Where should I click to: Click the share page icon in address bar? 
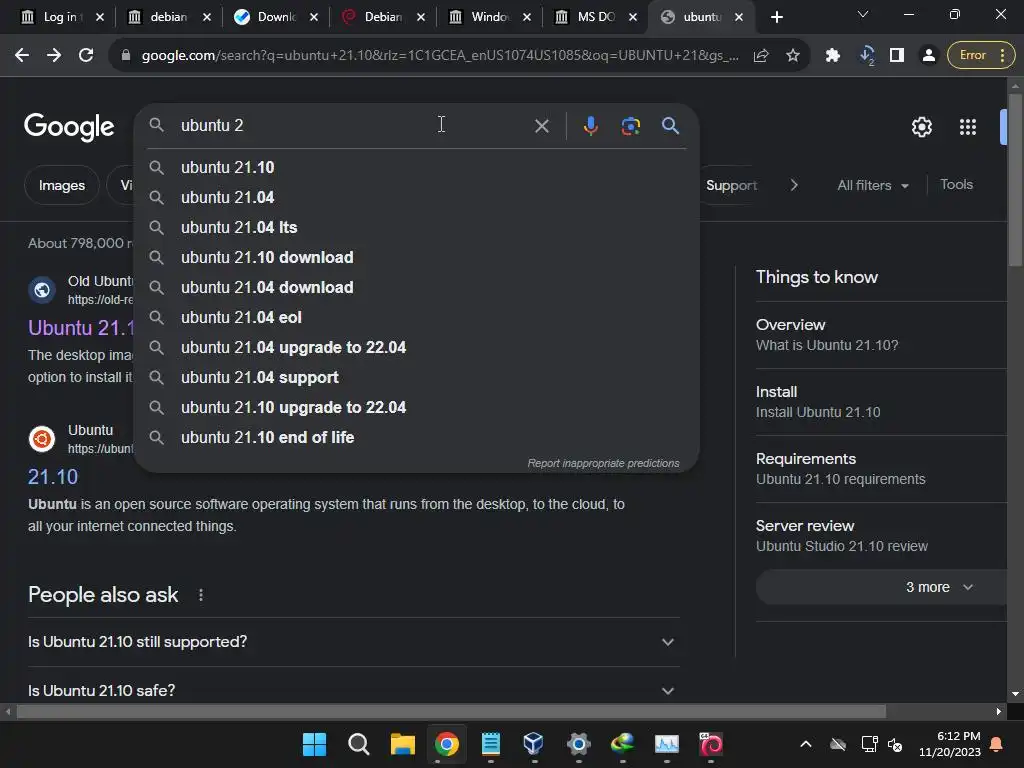click(761, 56)
